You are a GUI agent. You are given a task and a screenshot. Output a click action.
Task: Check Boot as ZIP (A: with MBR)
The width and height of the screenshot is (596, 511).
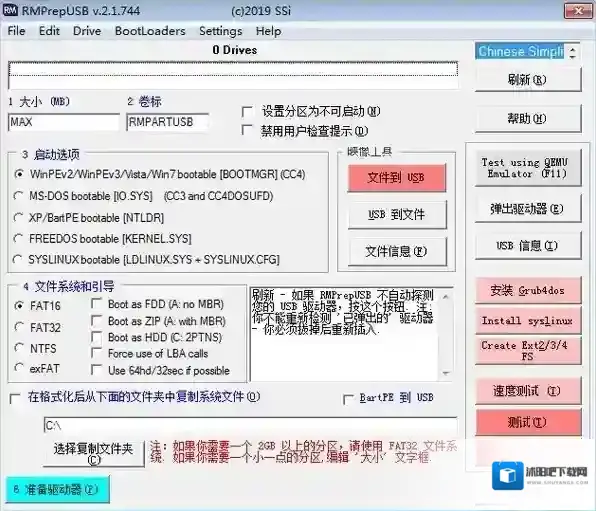coord(97,321)
